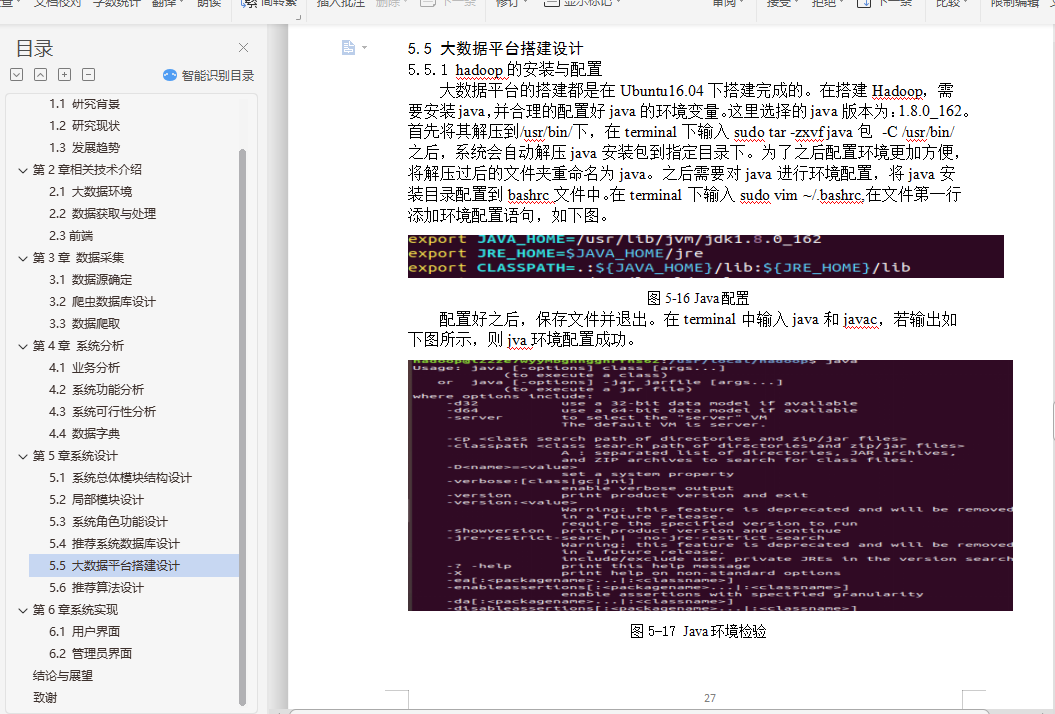The image size is (1055, 714).
Task: Click the plus icon in the 目录 toolbar
Action: (65, 75)
